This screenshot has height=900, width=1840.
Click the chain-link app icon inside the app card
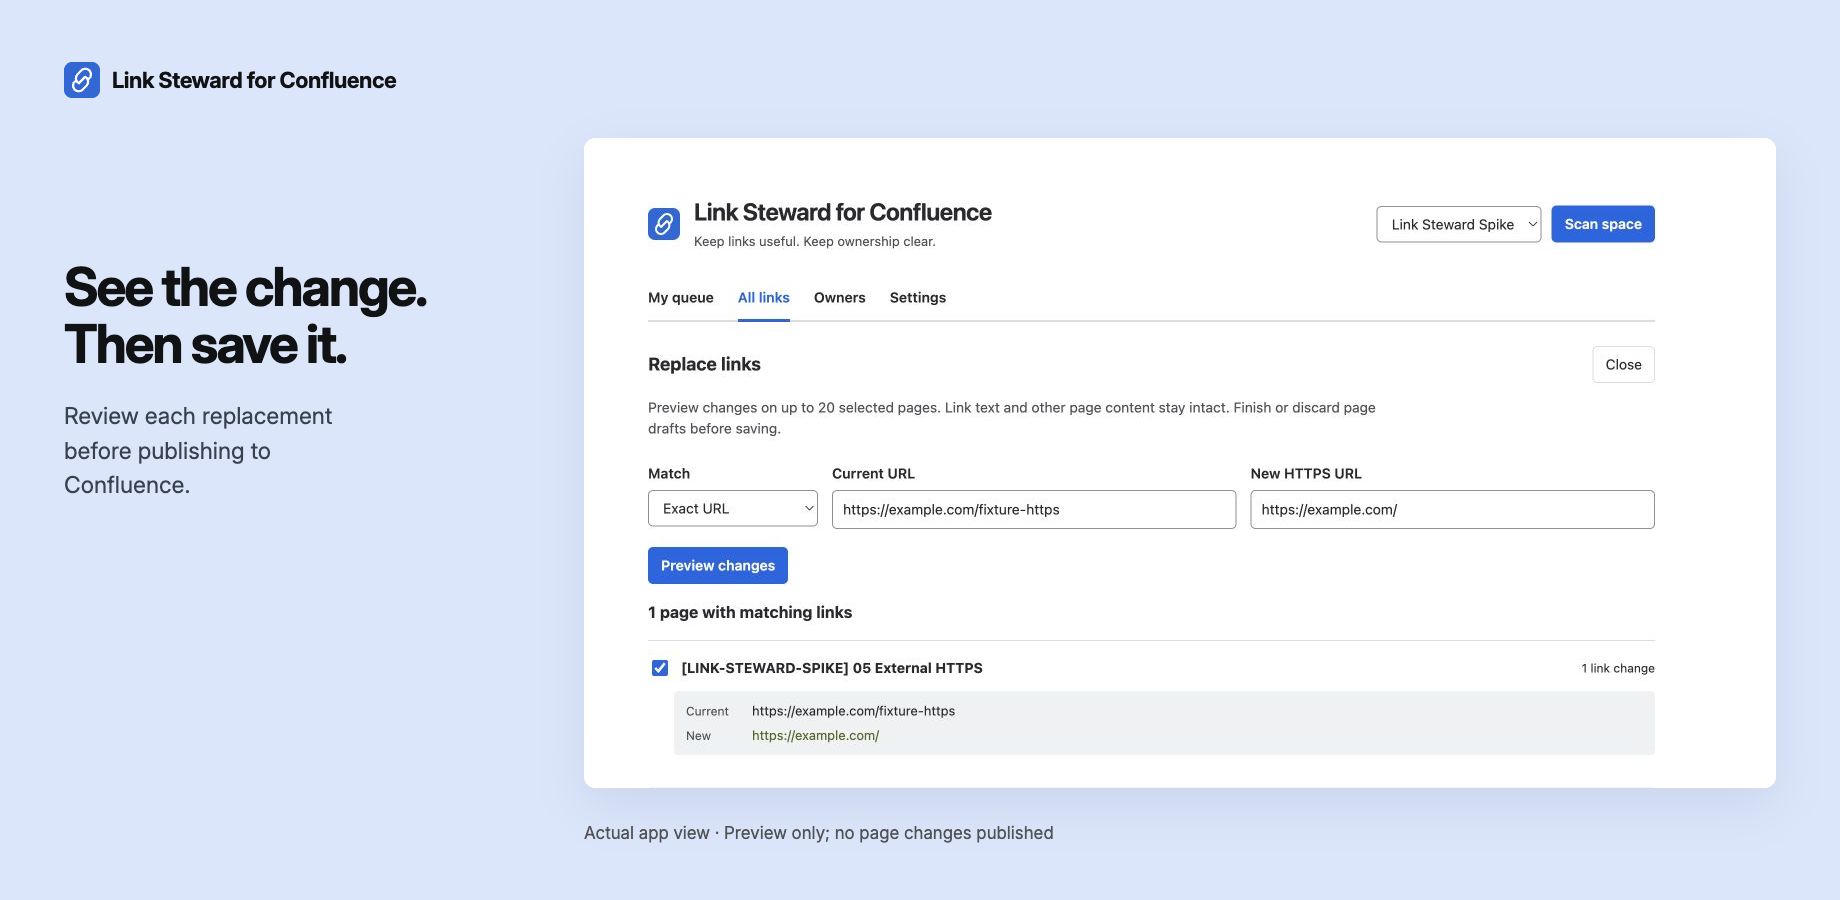click(x=664, y=224)
